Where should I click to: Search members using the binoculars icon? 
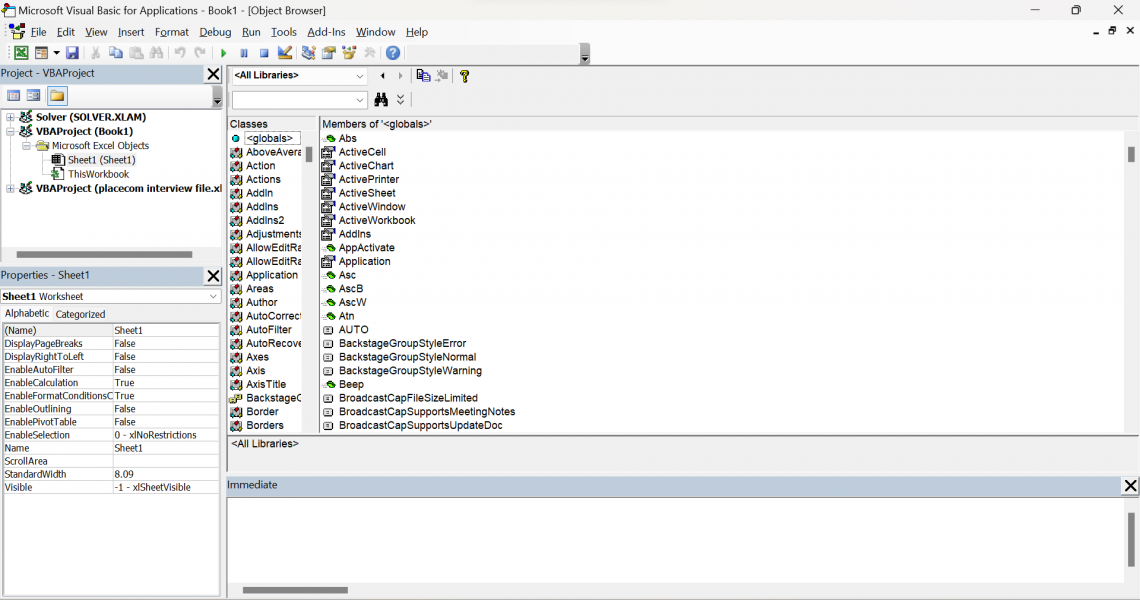click(x=382, y=99)
